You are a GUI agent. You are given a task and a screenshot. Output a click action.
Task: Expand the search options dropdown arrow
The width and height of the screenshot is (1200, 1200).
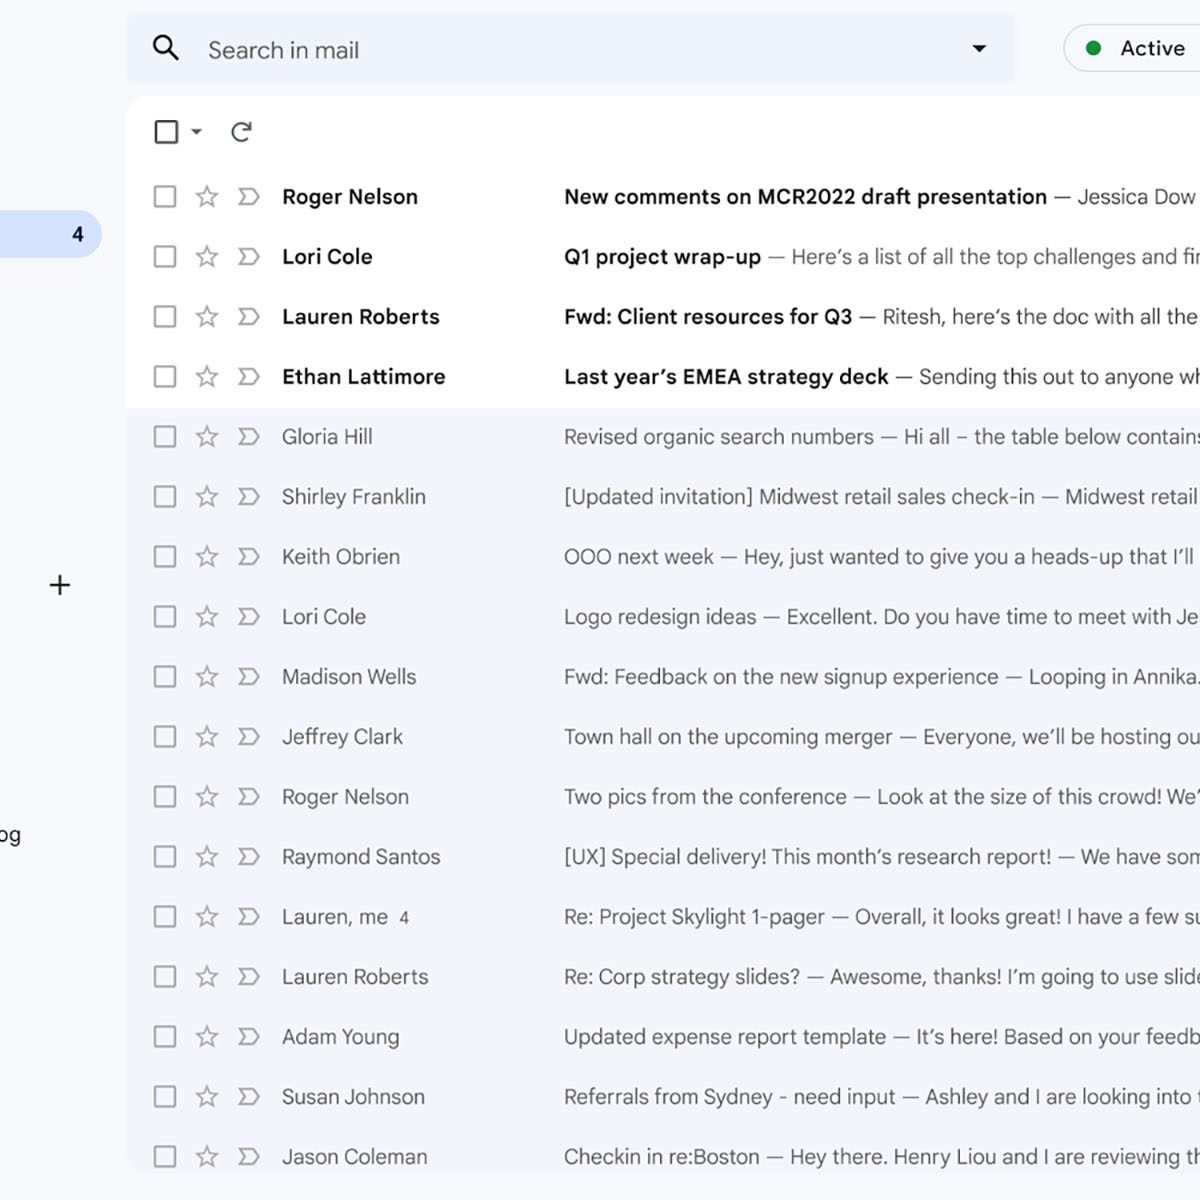coord(979,49)
